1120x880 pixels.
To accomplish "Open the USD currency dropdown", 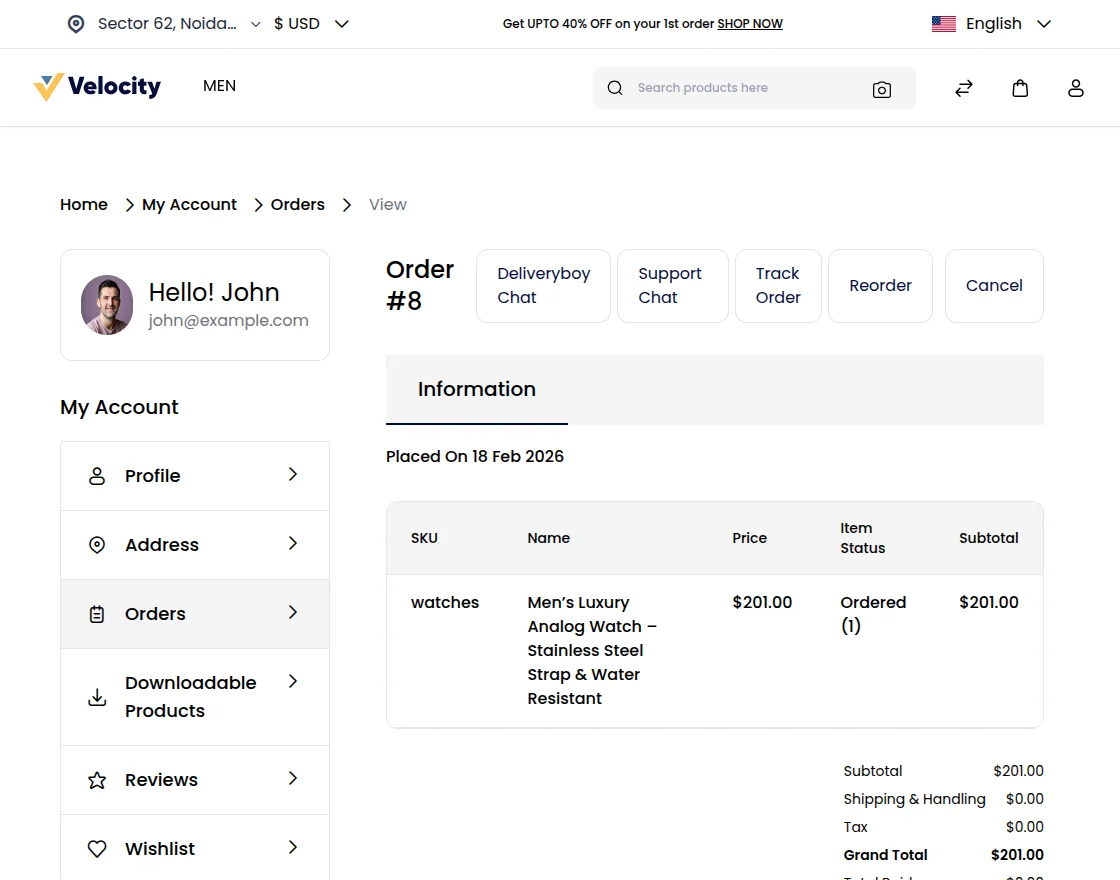I will point(311,24).
